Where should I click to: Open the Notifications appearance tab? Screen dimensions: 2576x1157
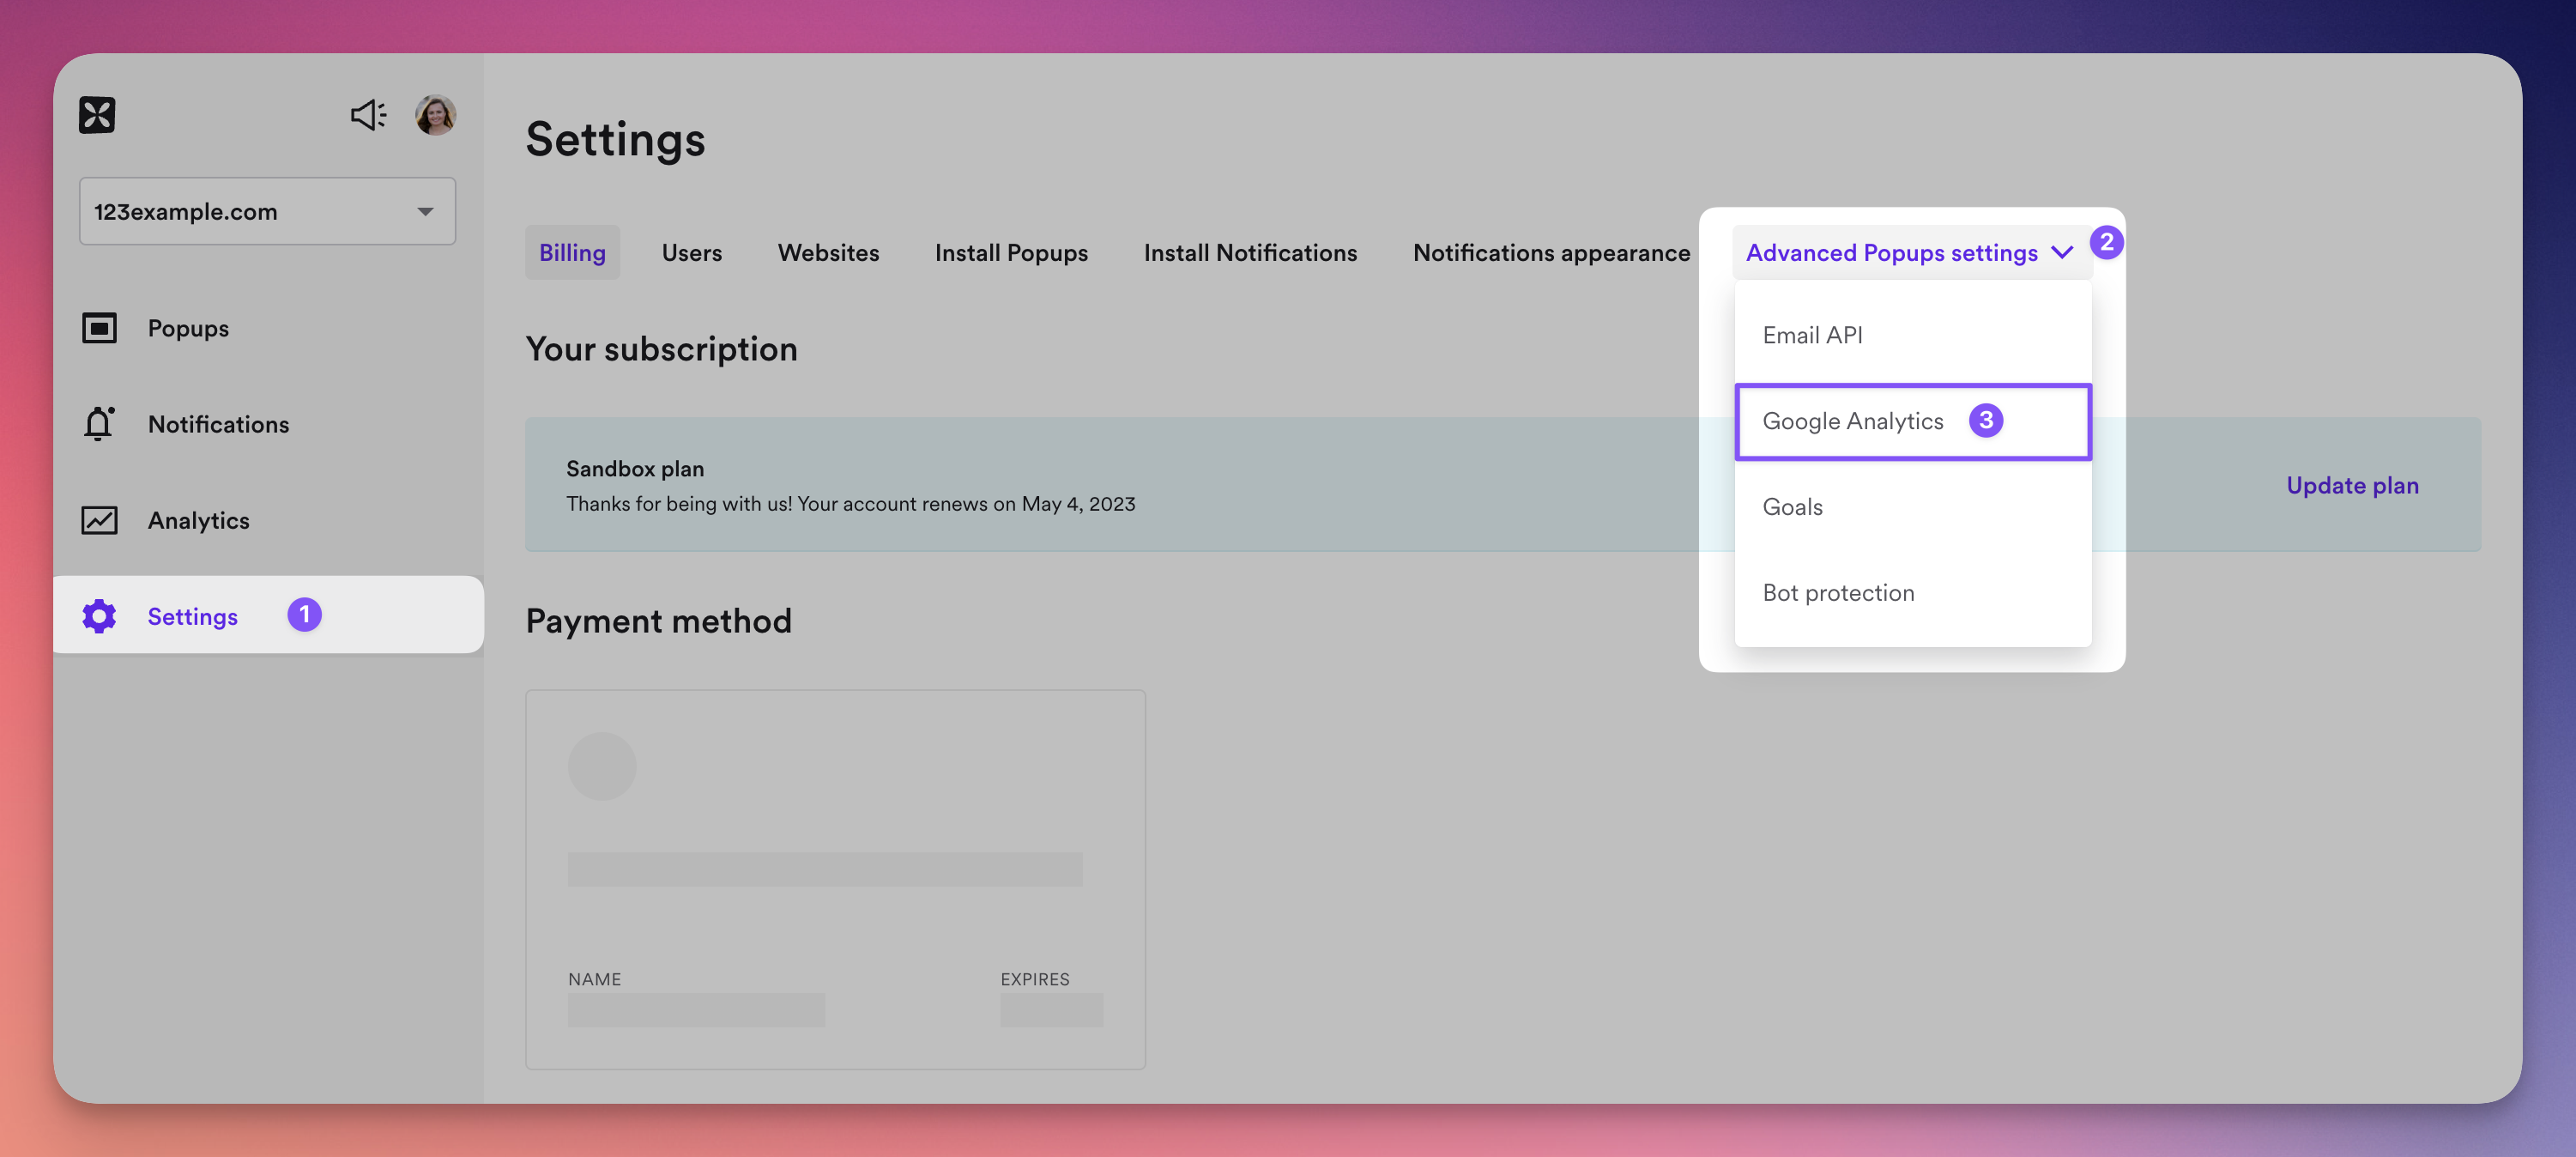point(1551,253)
